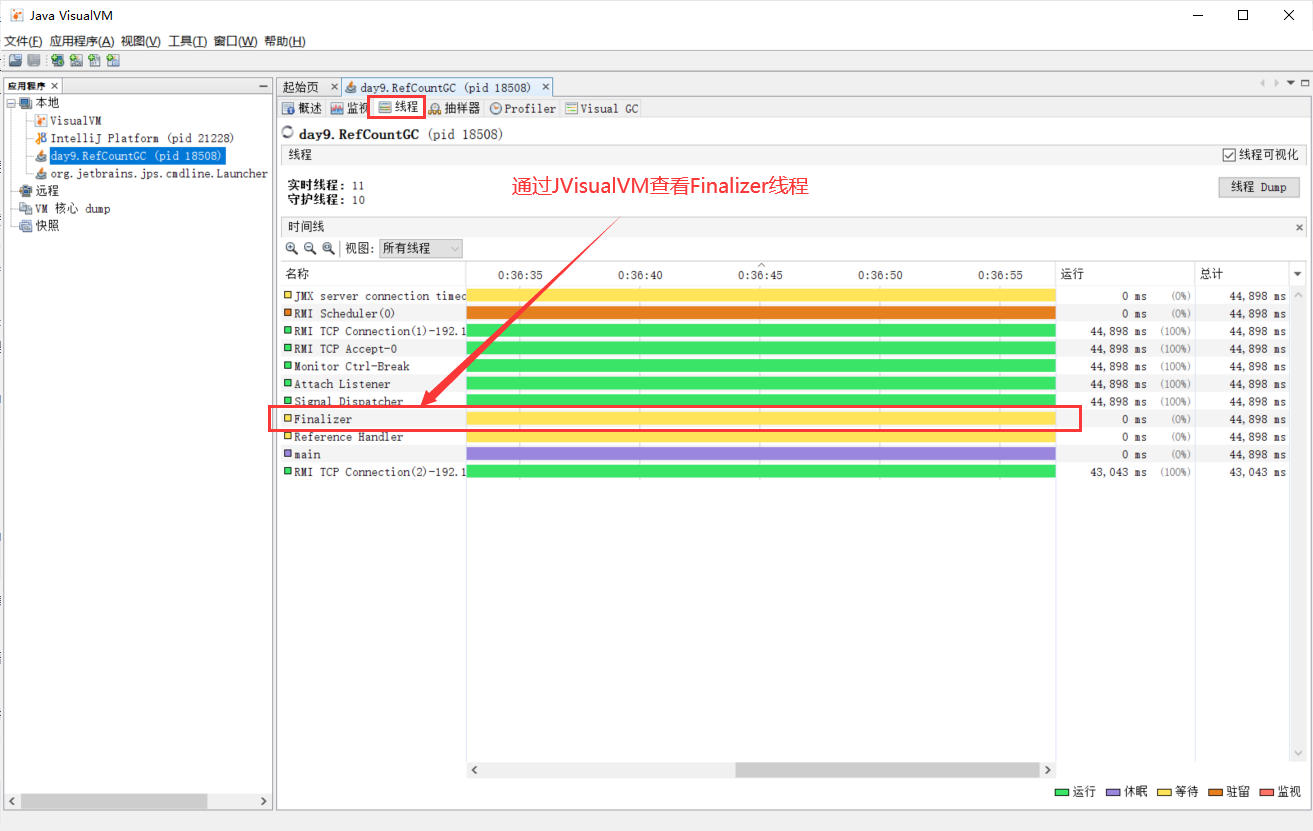Click the VM 核心 dump icon
The height and width of the screenshot is (831, 1313).
26,208
